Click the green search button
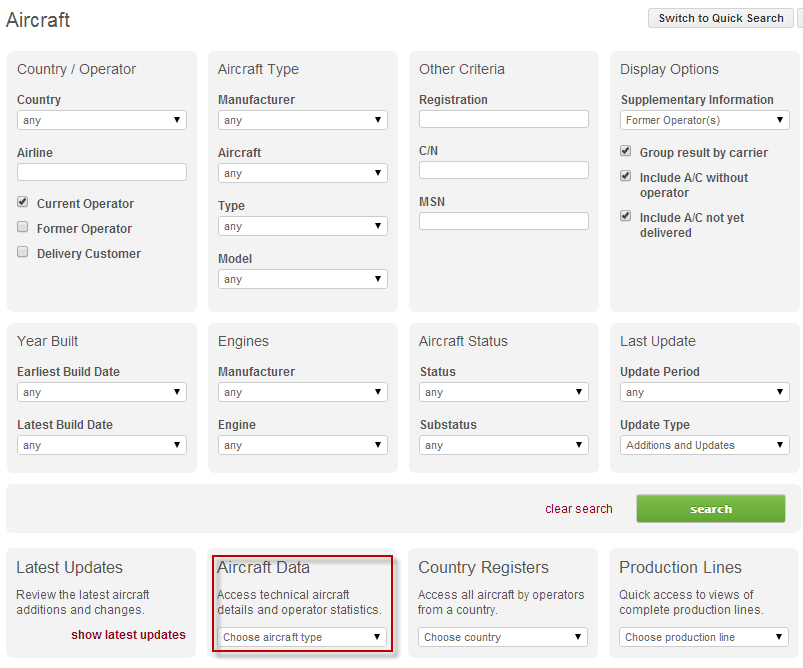The height and width of the screenshot is (668, 803). pos(711,509)
